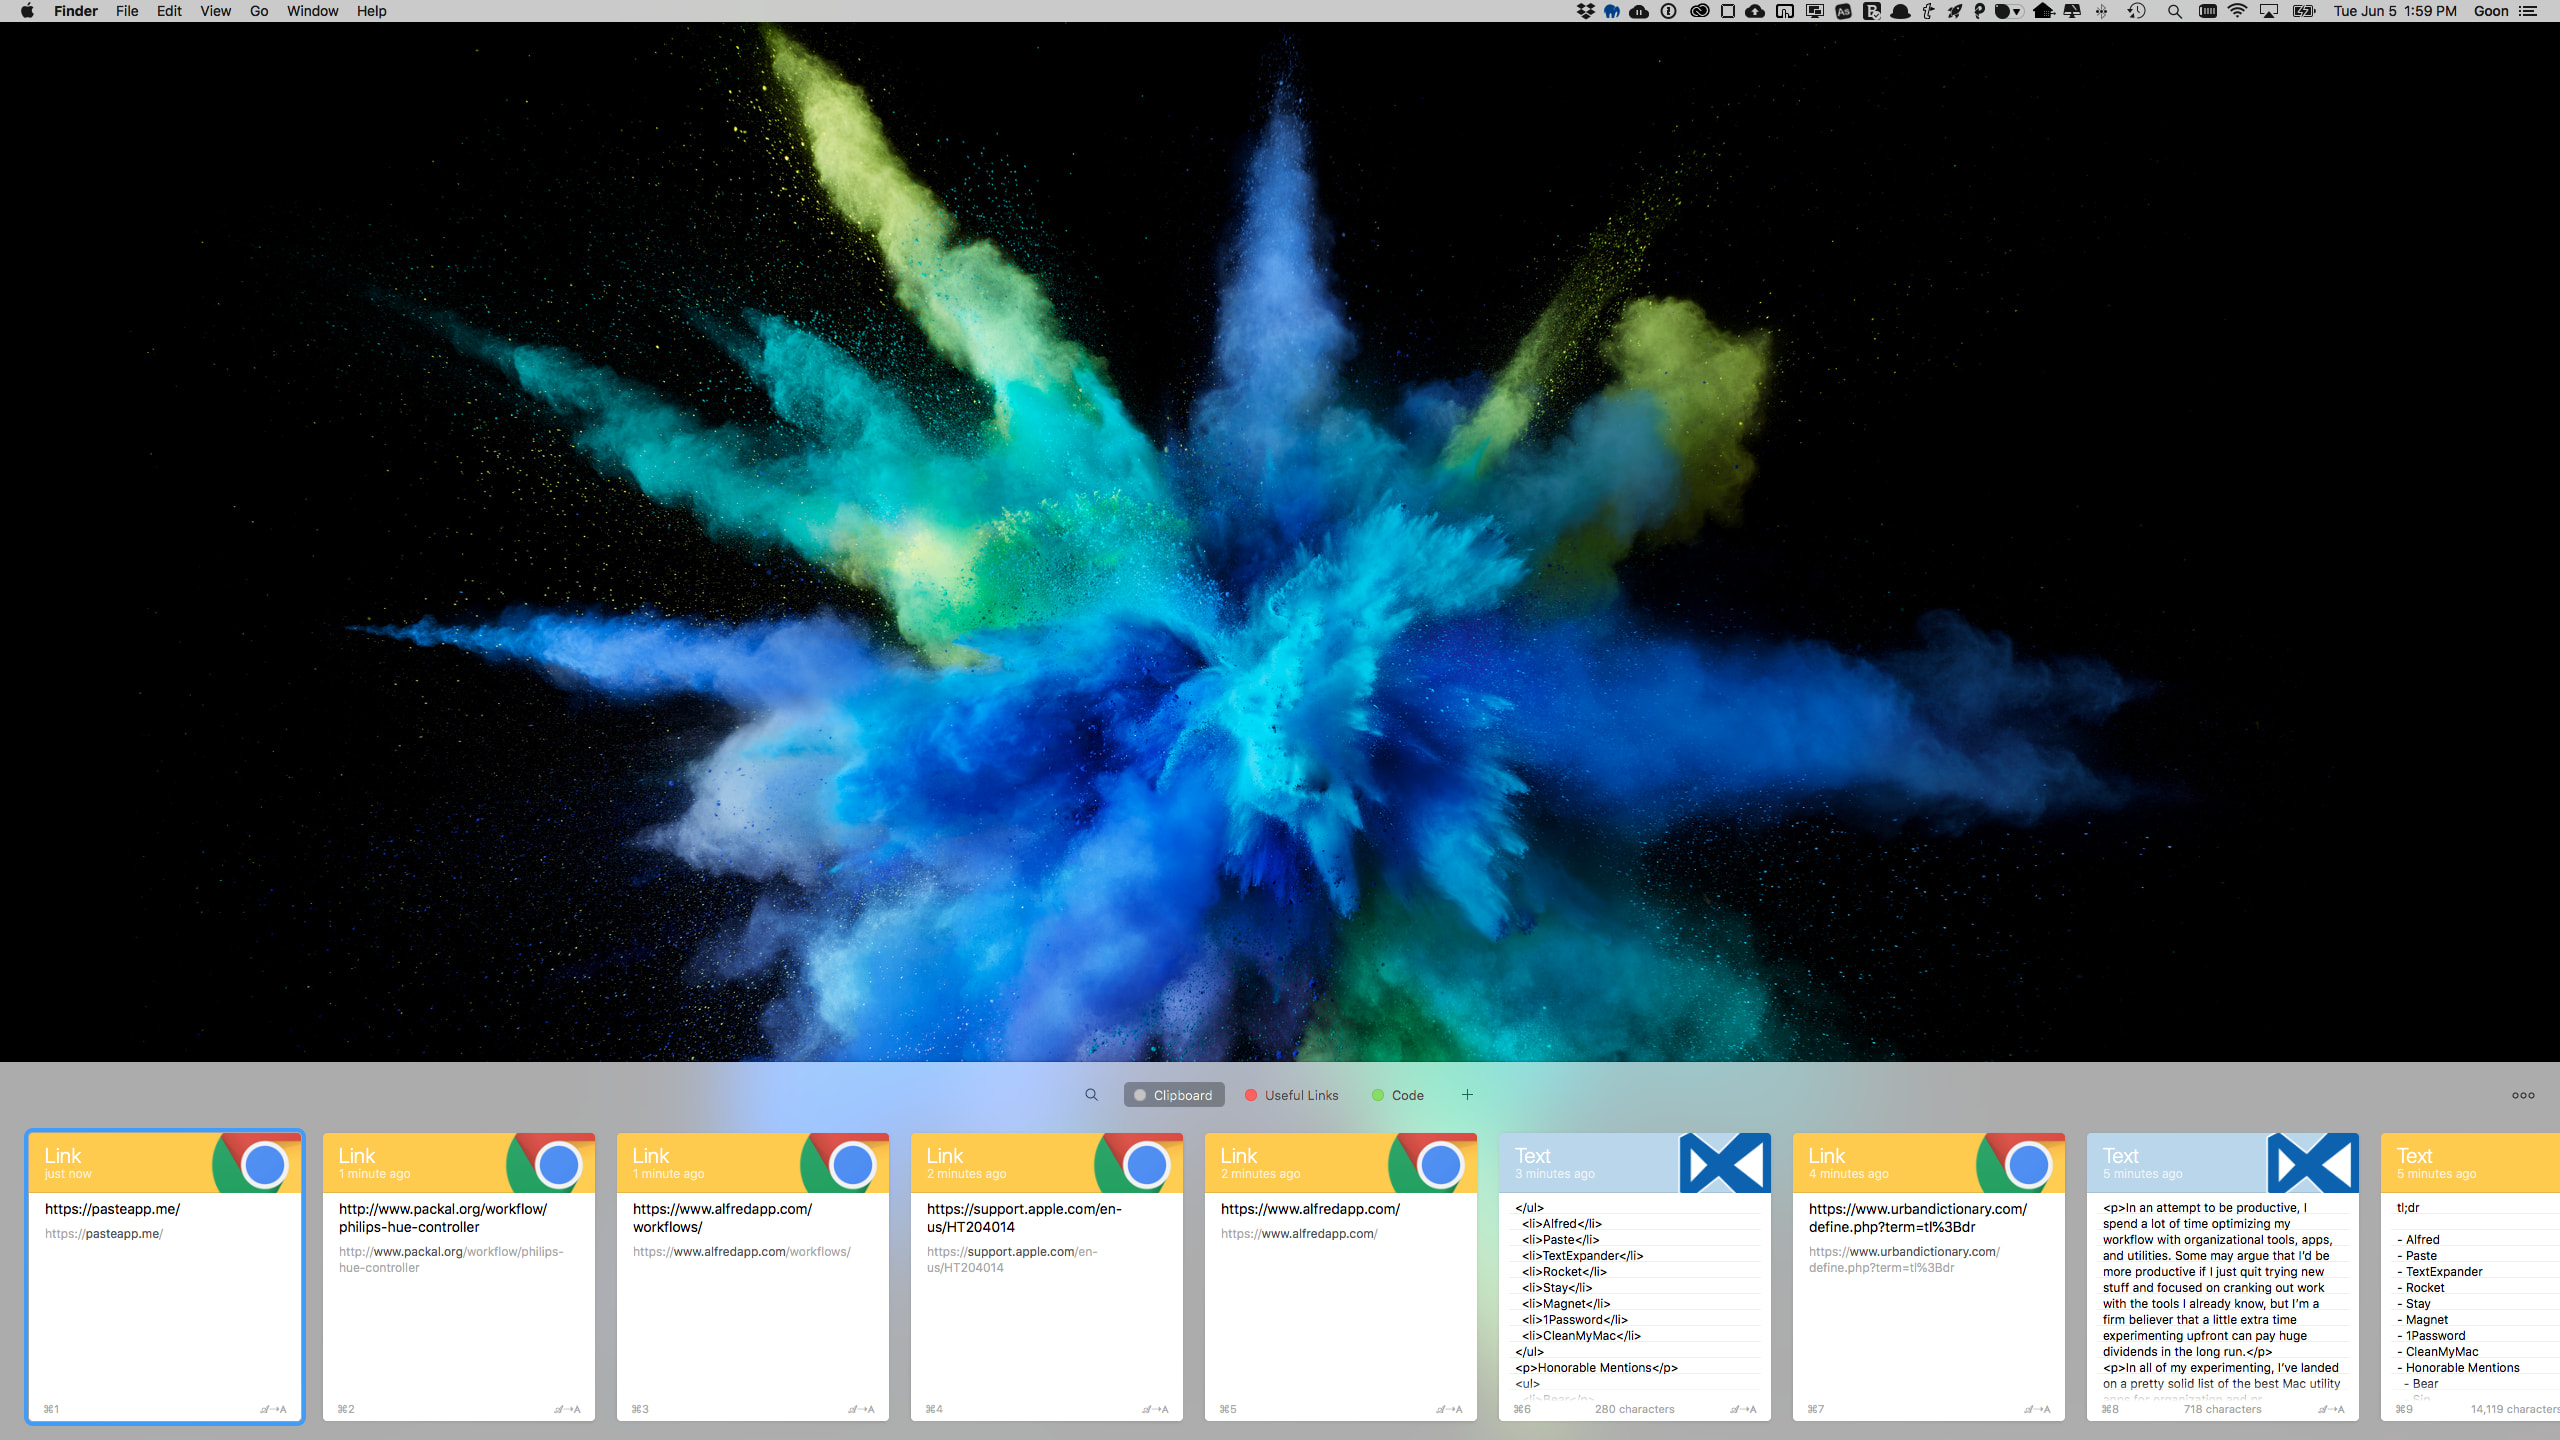Select the Clipboard tab
Screen dimensions: 2560x1440
pos(1173,1095)
